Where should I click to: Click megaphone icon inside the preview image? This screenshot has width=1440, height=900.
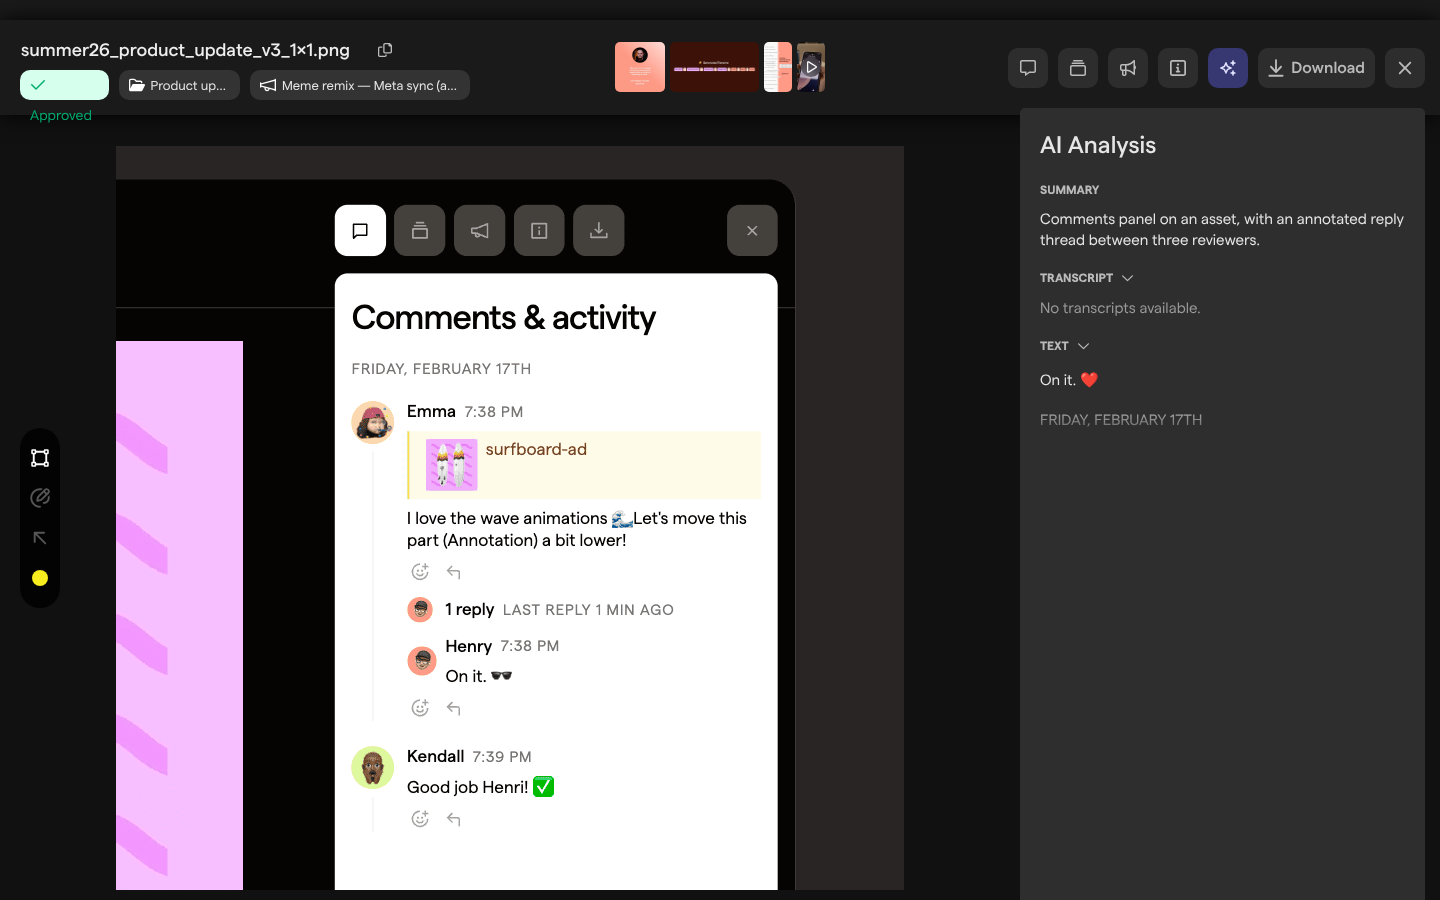tap(480, 231)
